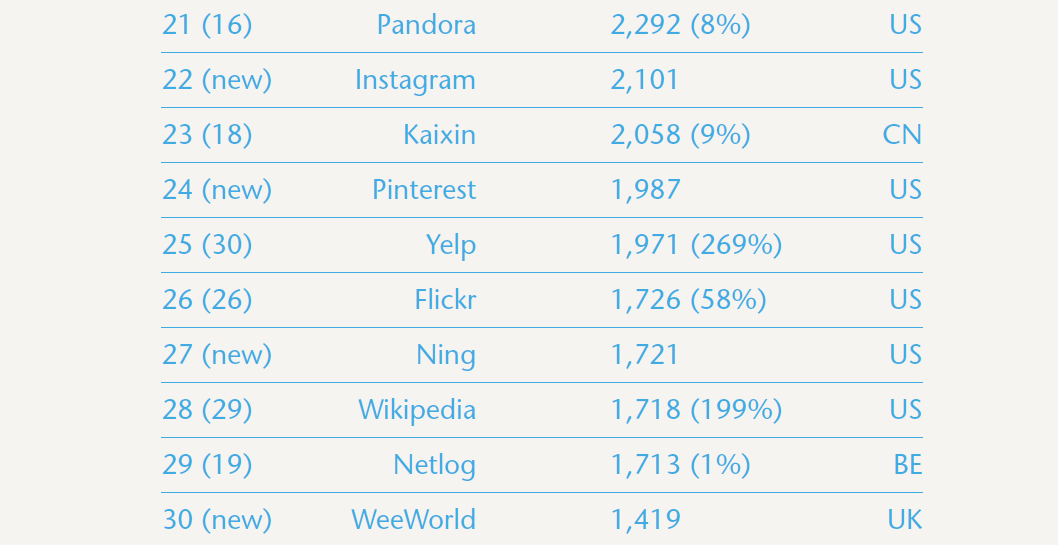
Task: Select the value 2,058 (9%)
Action: coord(680,135)
